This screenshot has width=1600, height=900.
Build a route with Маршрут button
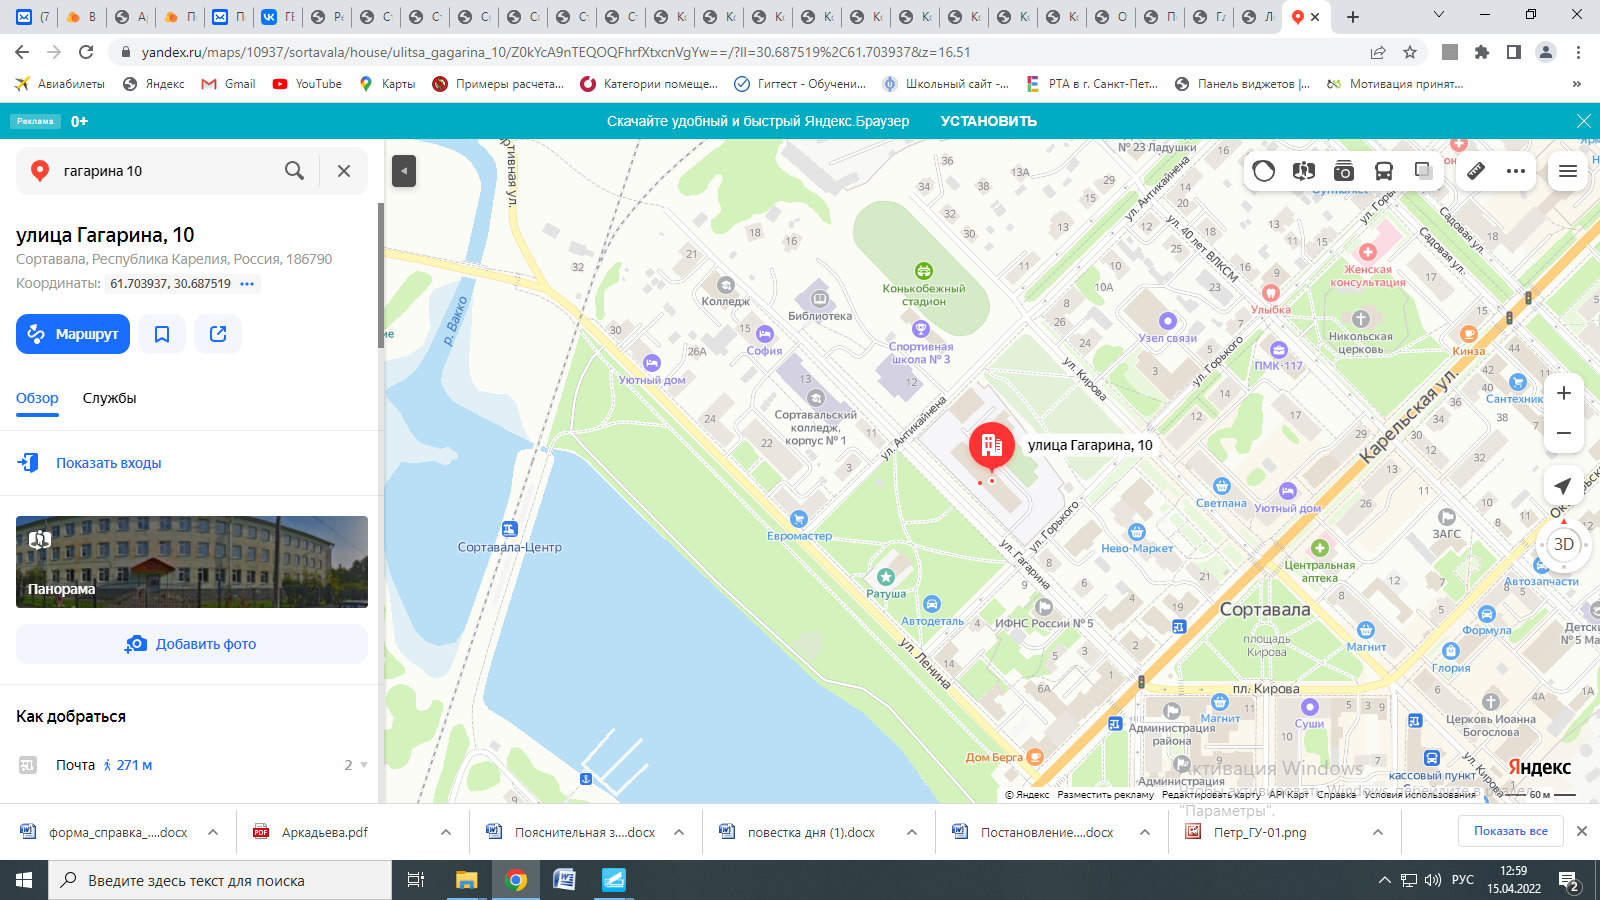pos(73,334)
